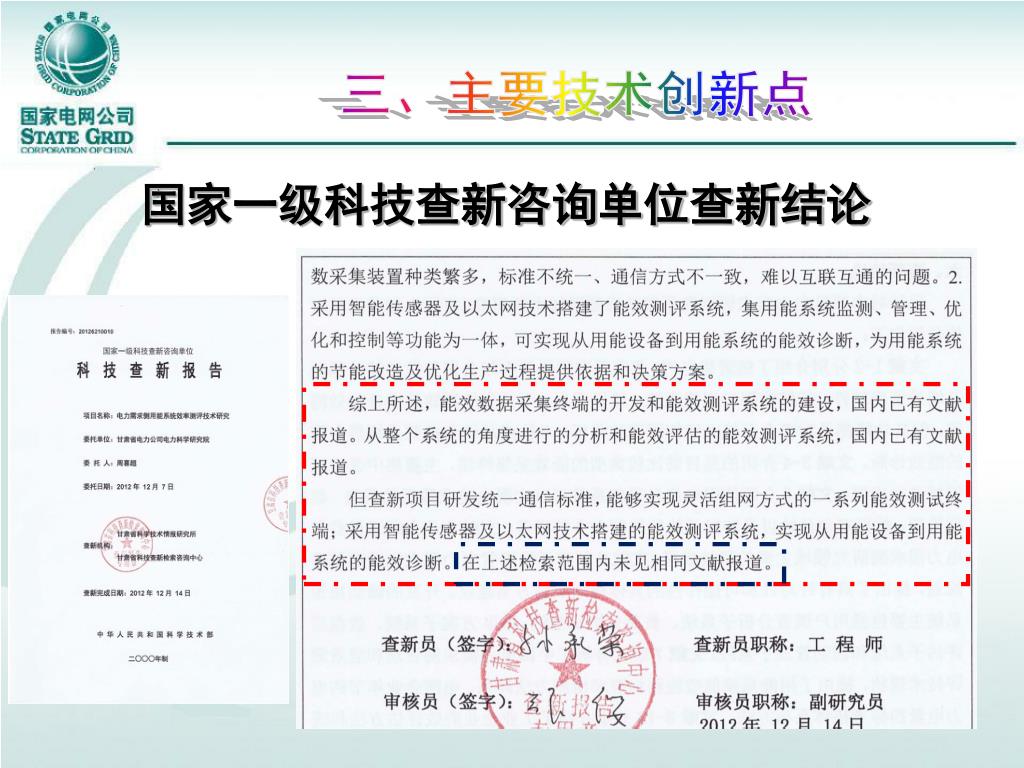Click line starting 综上所述，能效数据采集终端
The width and height of the screenshot is (1024, 768).
pyautogui.click(x=655, y=404)
